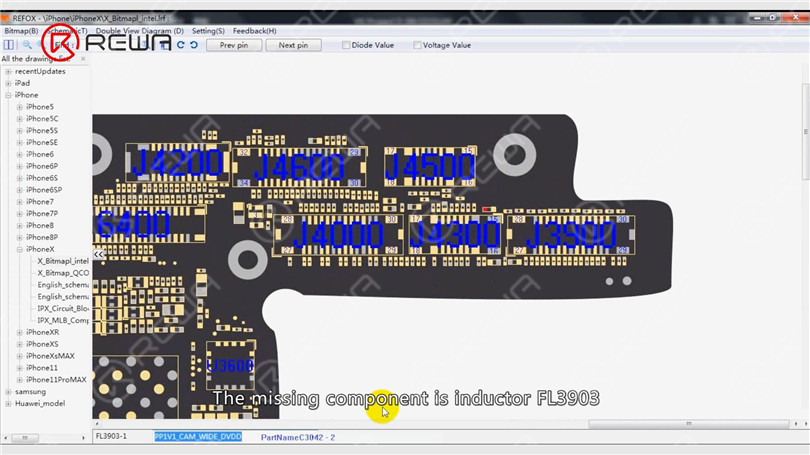This screenshot has width=810, height=455.
Task: Expand the recentUpdates tree node
Action: [x=8, y=71]
